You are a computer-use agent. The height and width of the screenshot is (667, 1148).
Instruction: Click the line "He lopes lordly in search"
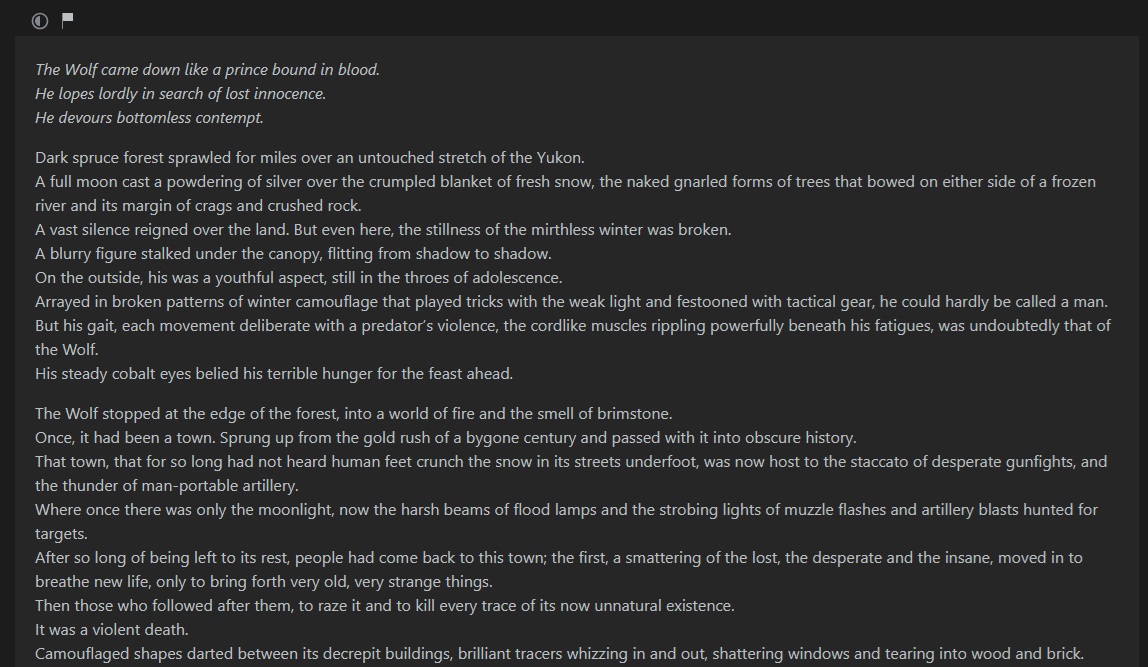click(180, 94)
